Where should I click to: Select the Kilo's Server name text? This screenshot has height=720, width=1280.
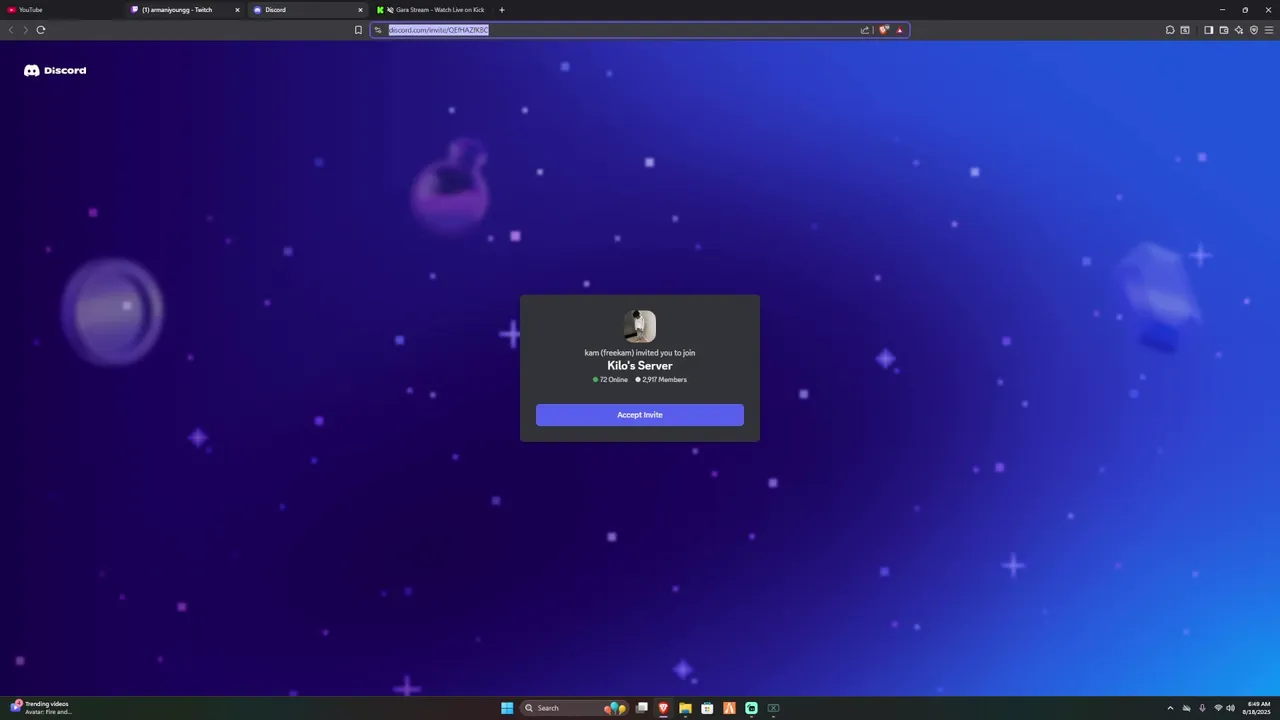[x=640, y=366]
